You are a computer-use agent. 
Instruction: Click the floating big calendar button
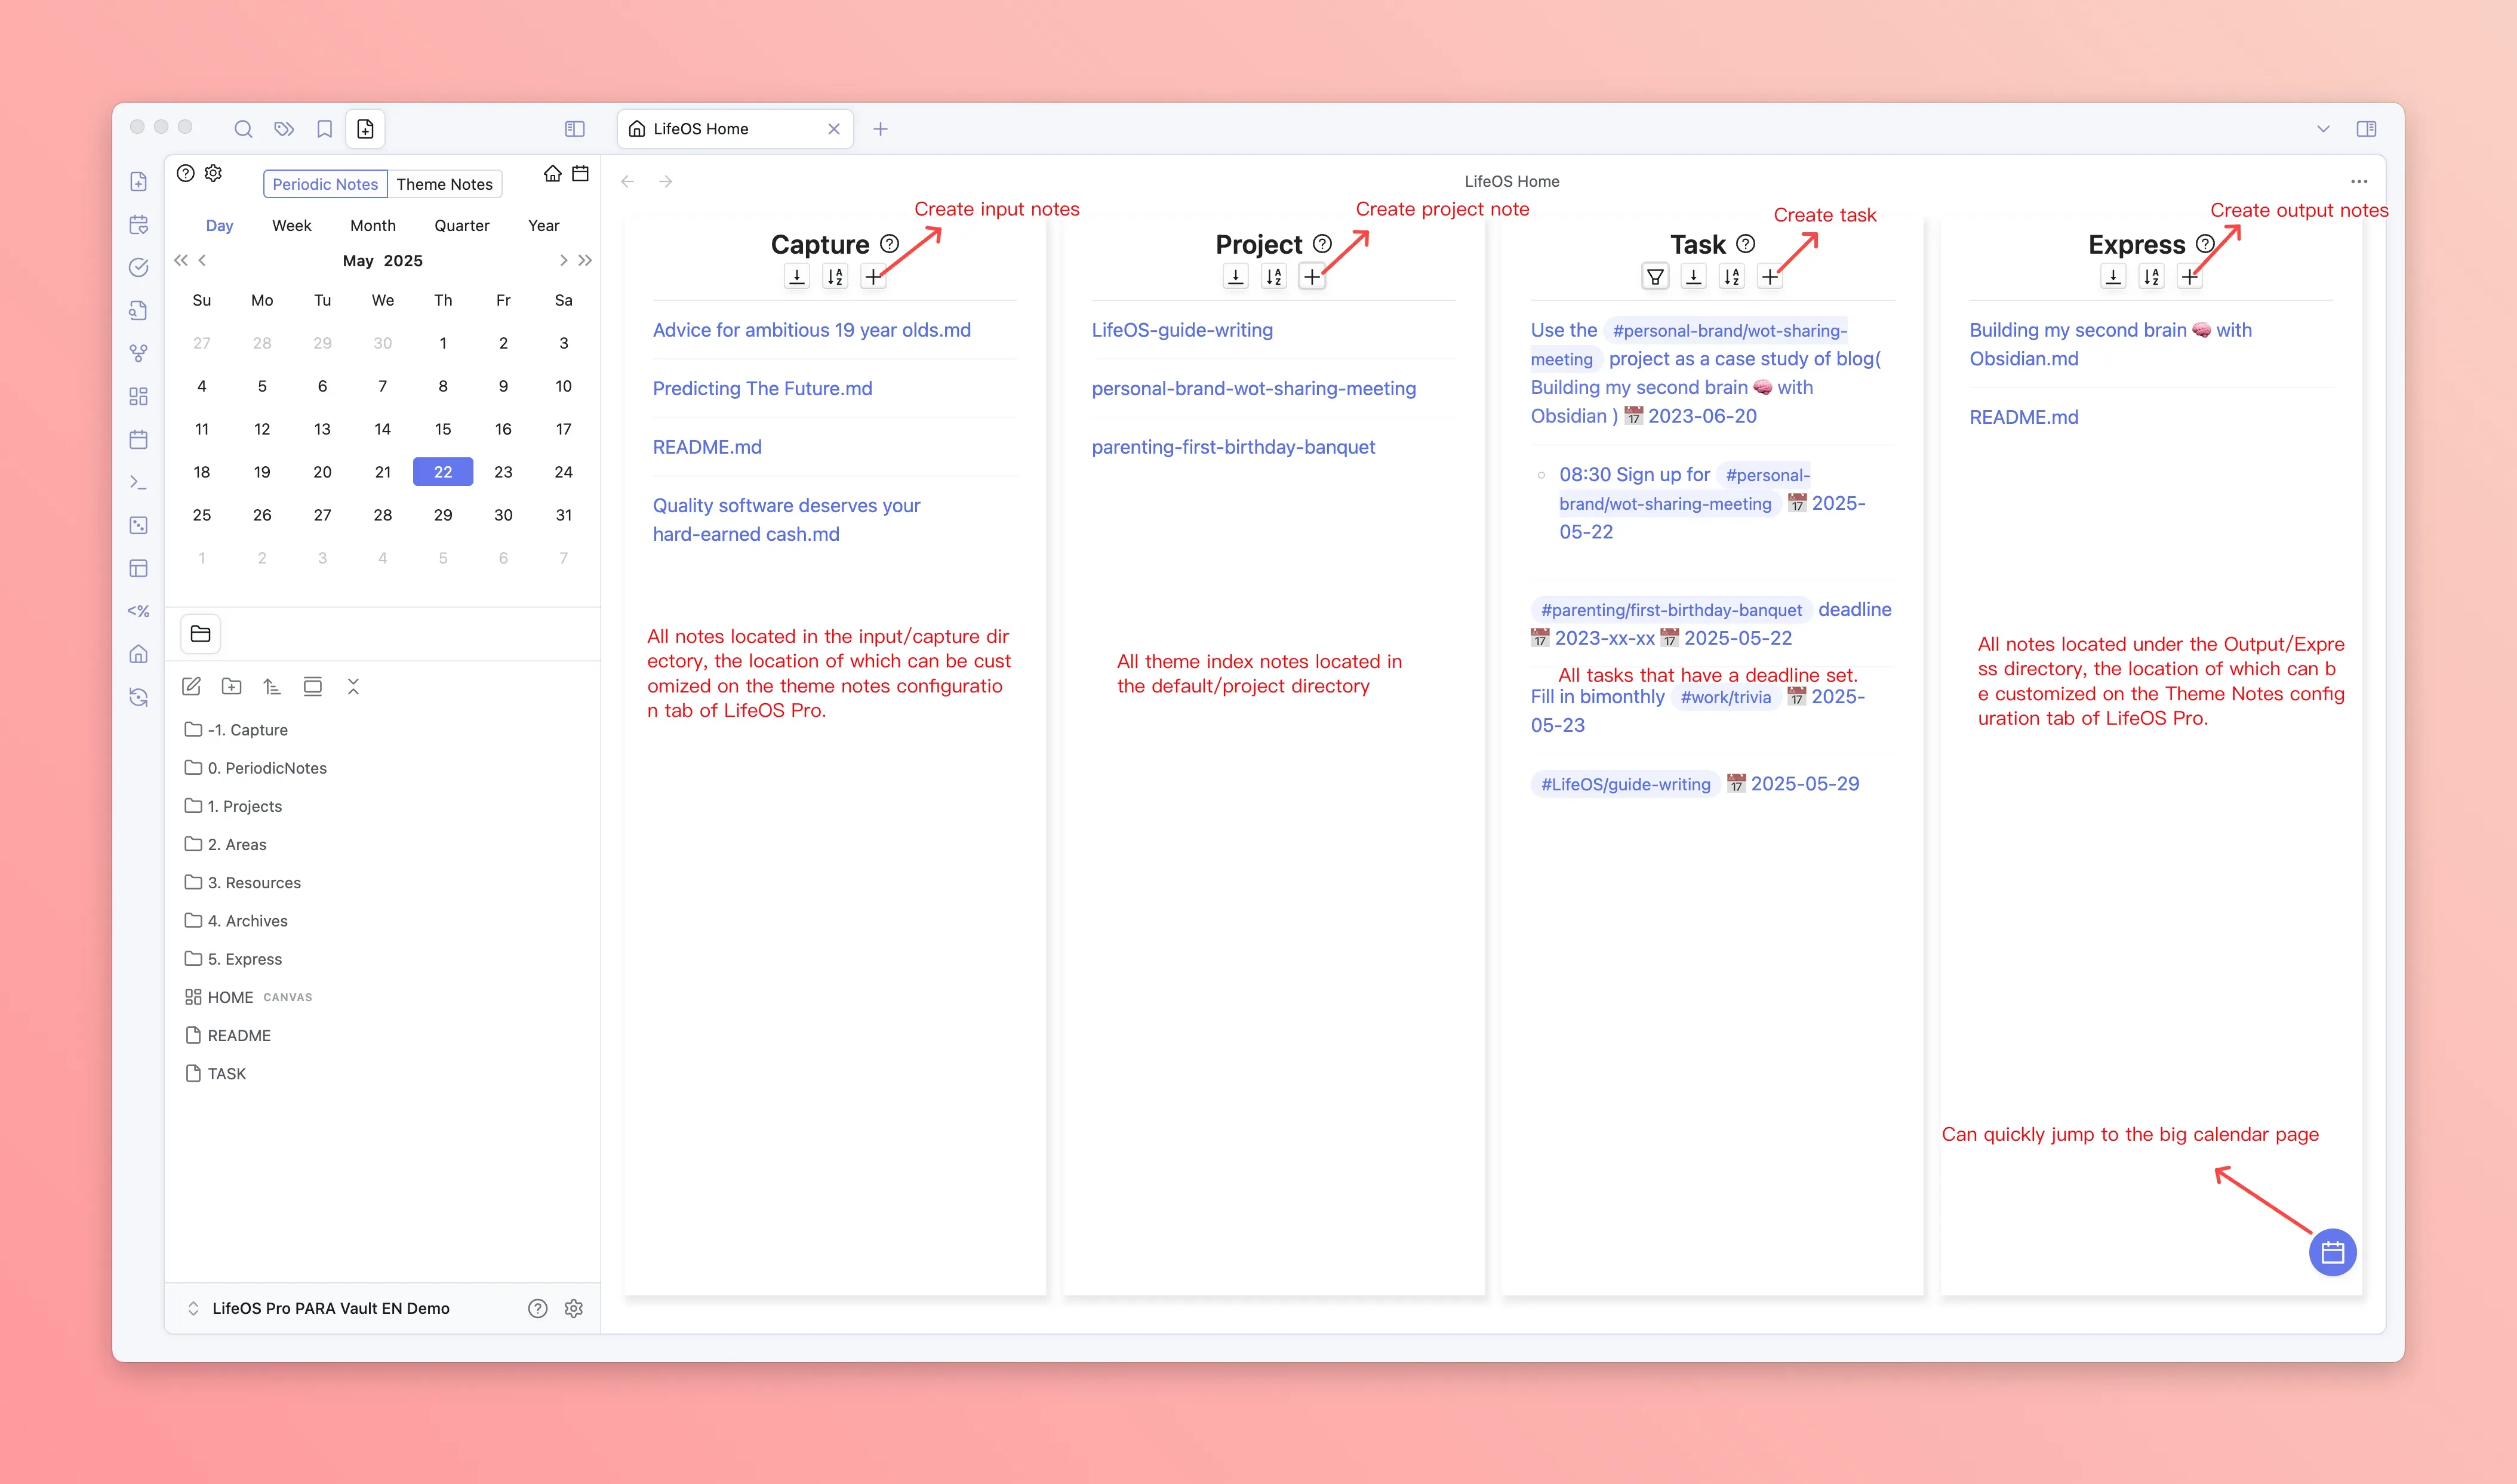(2332, 1252)
